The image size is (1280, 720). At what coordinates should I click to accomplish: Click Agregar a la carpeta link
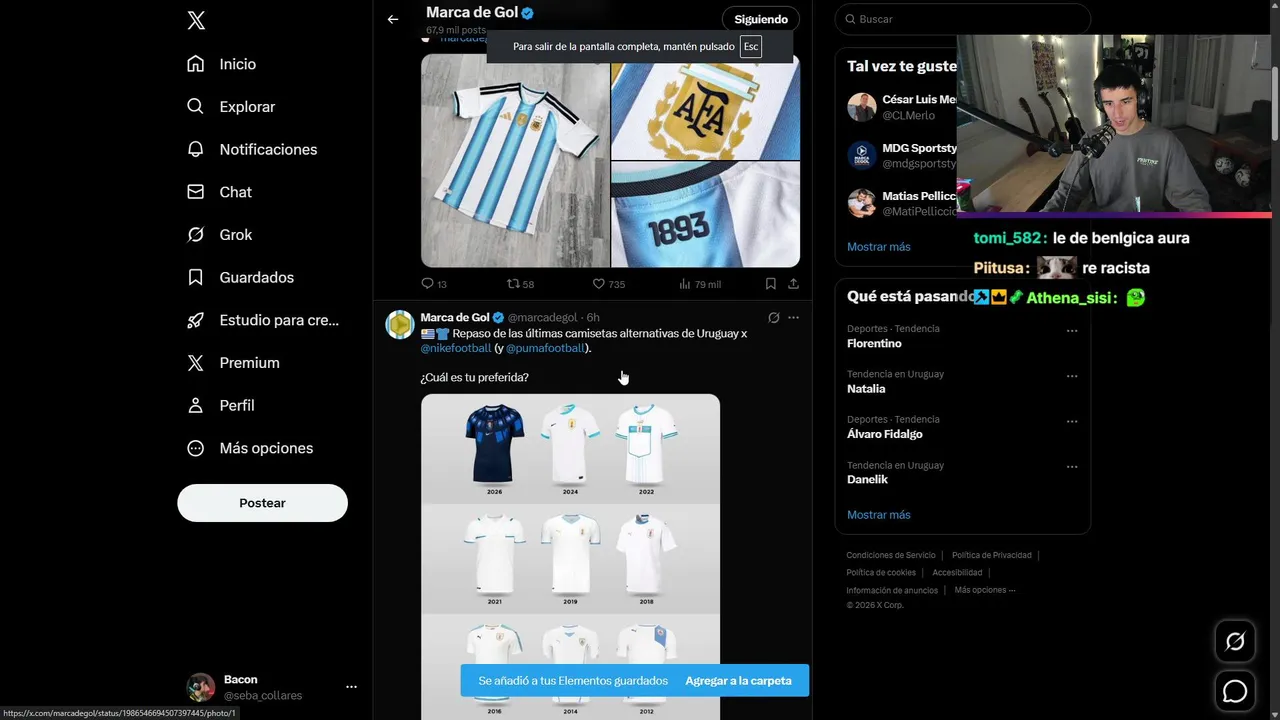(738, 681)
